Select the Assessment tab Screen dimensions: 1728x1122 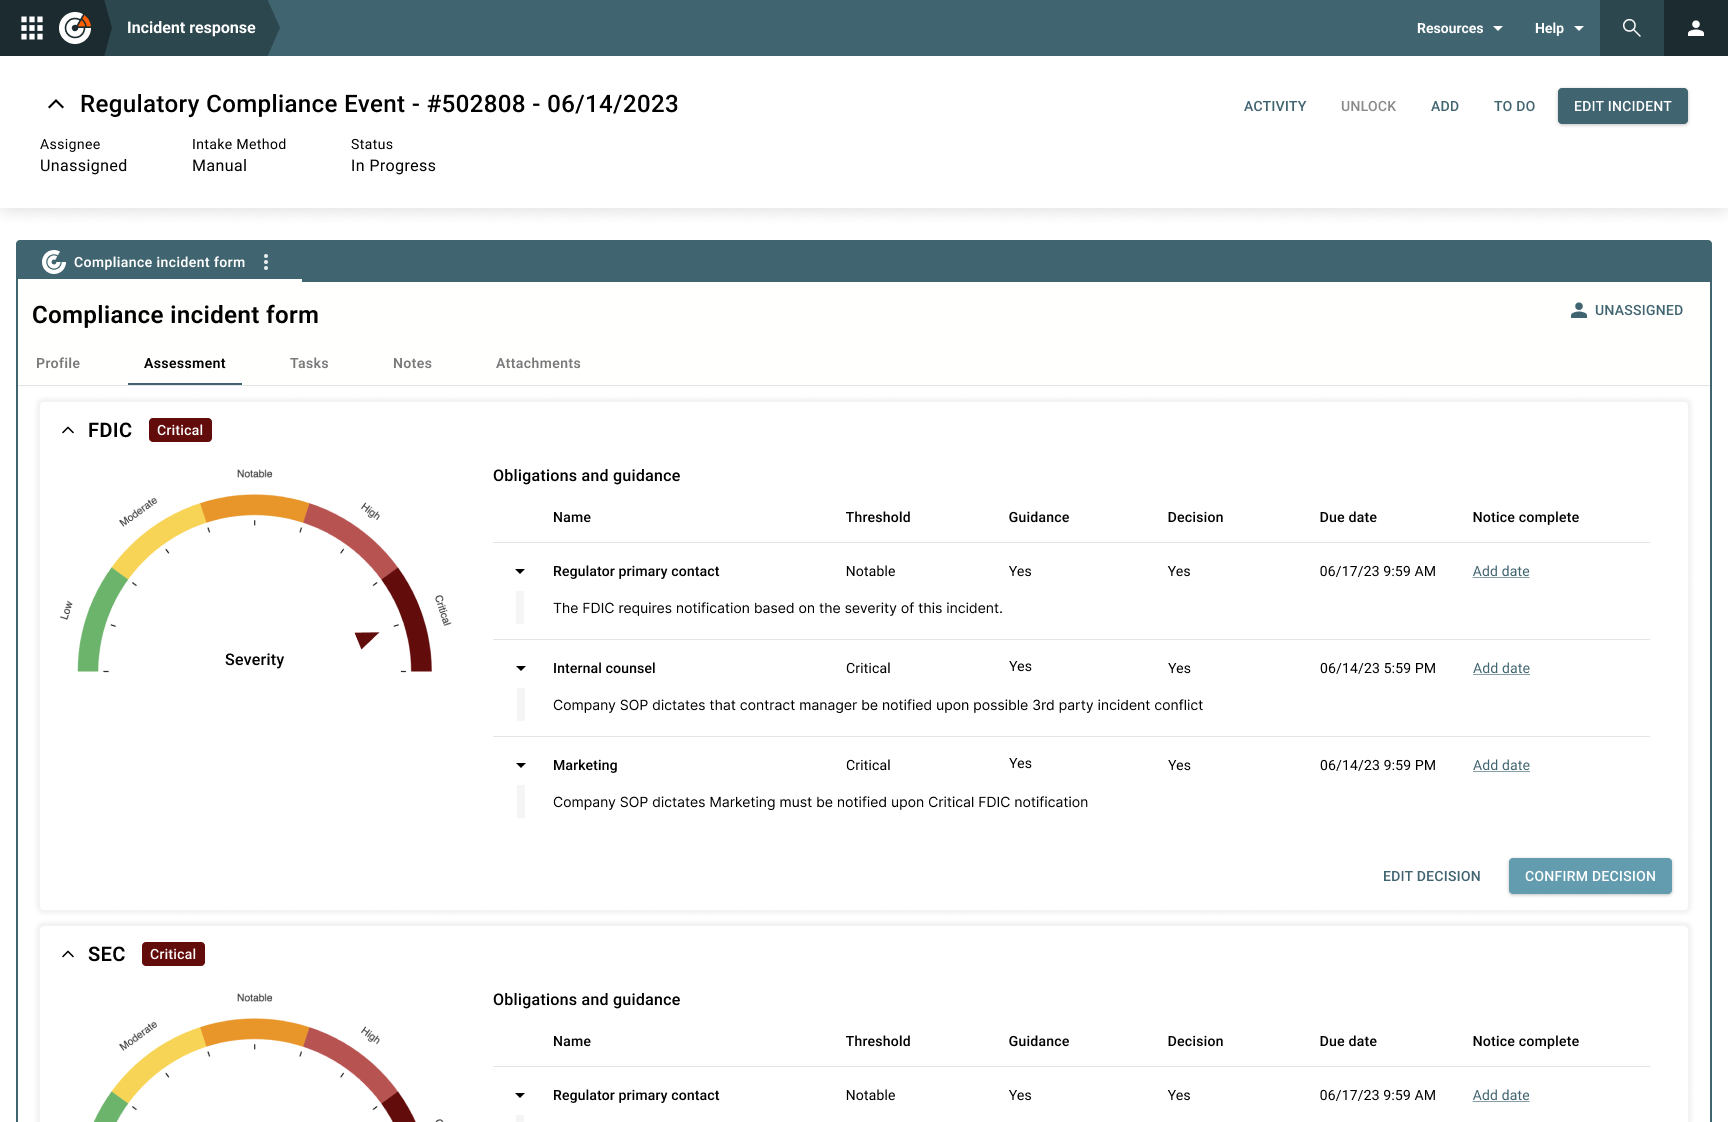185,363
